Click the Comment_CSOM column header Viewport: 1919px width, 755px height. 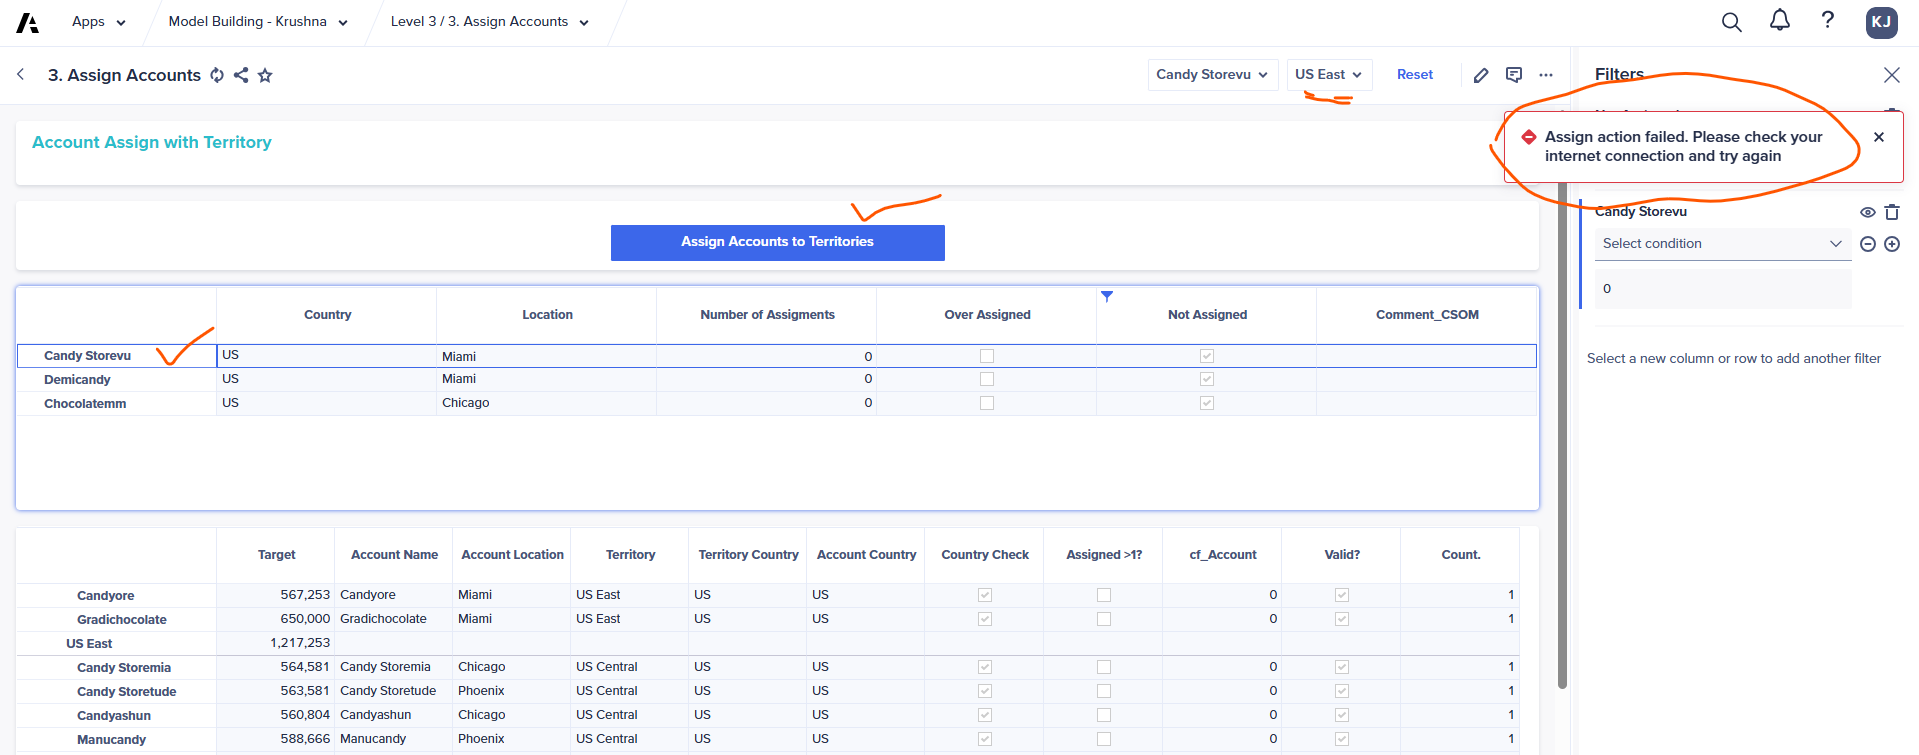[x=1427, y=315]
